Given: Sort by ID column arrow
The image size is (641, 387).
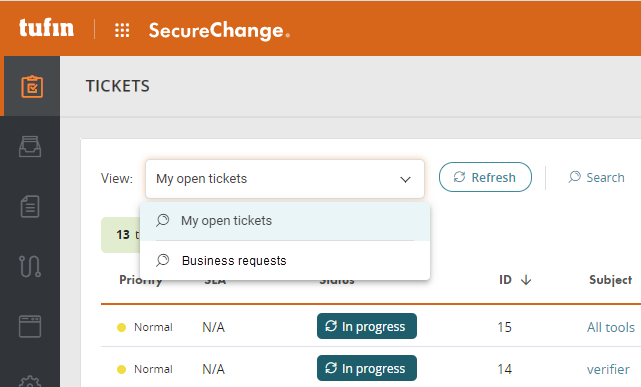Looking at the screenshot, I should [526, 280].
